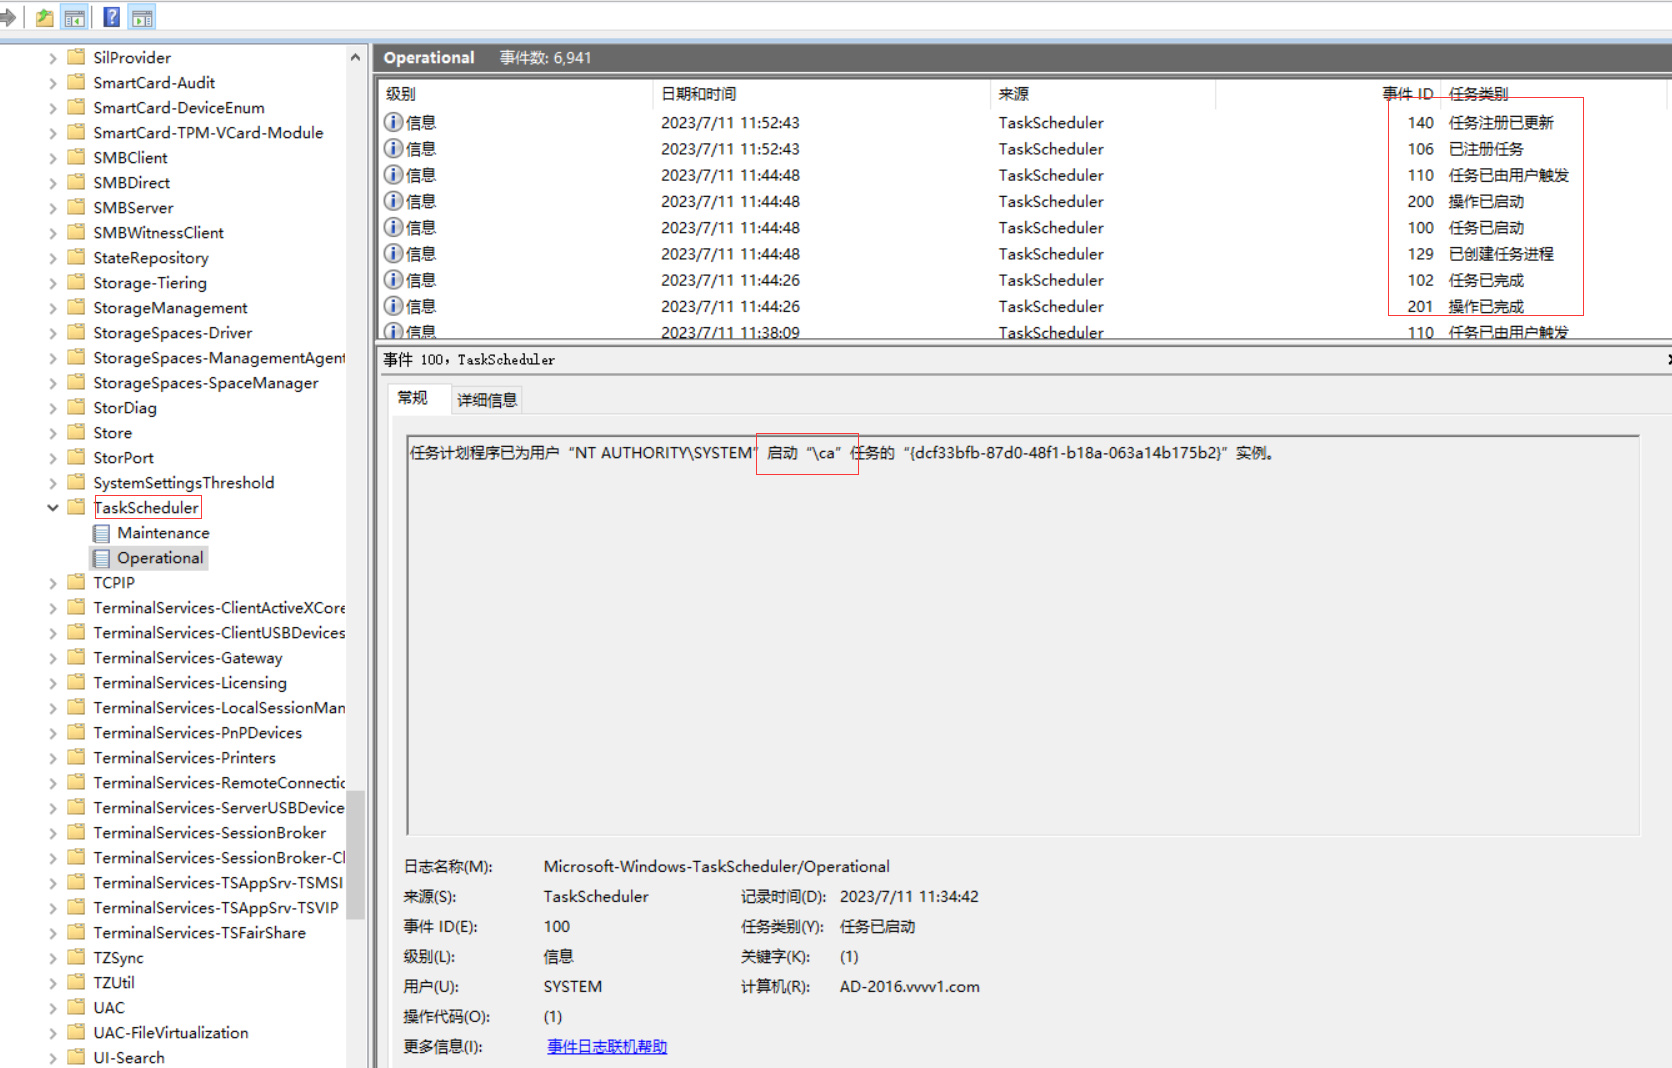Click info icon of event 140 row
This screenshot has width=1672, height=1068.
tap(394, 122)
